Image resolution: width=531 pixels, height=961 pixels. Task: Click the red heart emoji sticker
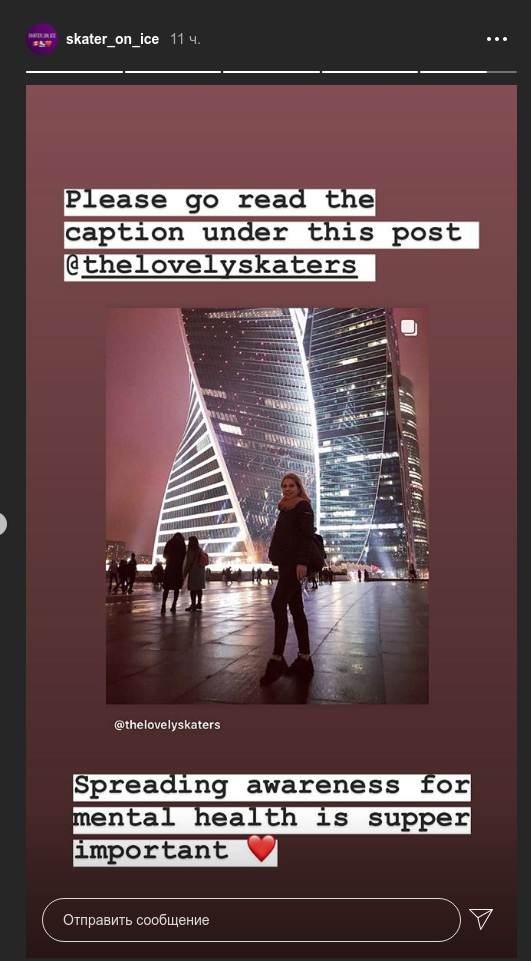pyautogui.click(x=262, y=849)
